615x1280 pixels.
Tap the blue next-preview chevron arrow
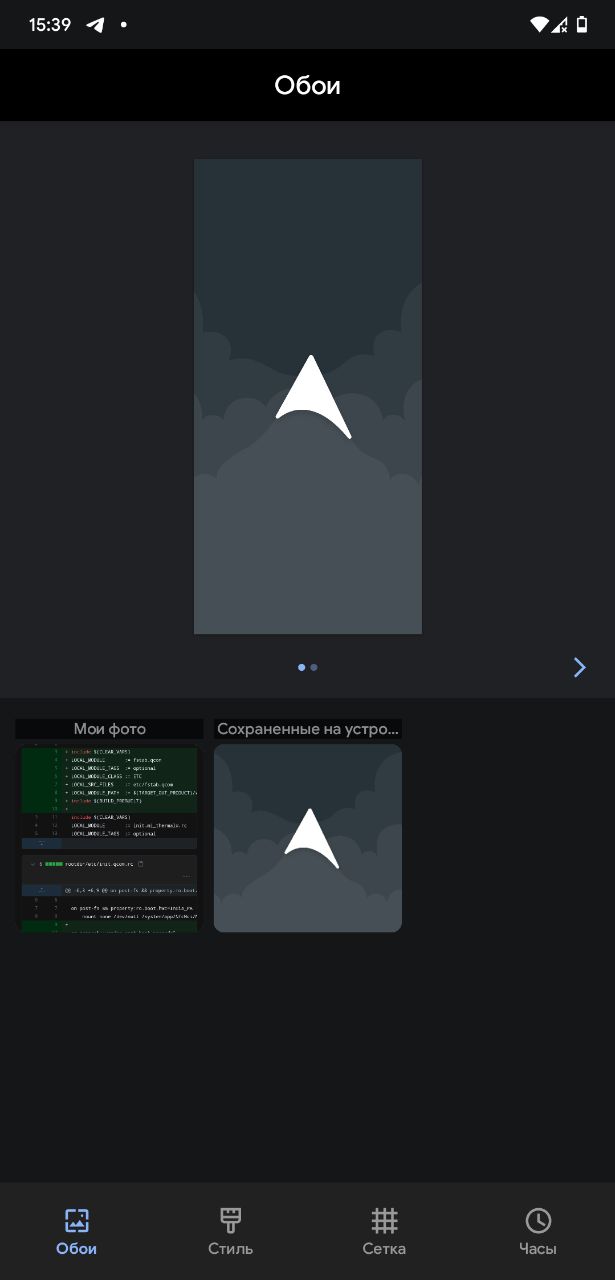(x=580, y=667)
